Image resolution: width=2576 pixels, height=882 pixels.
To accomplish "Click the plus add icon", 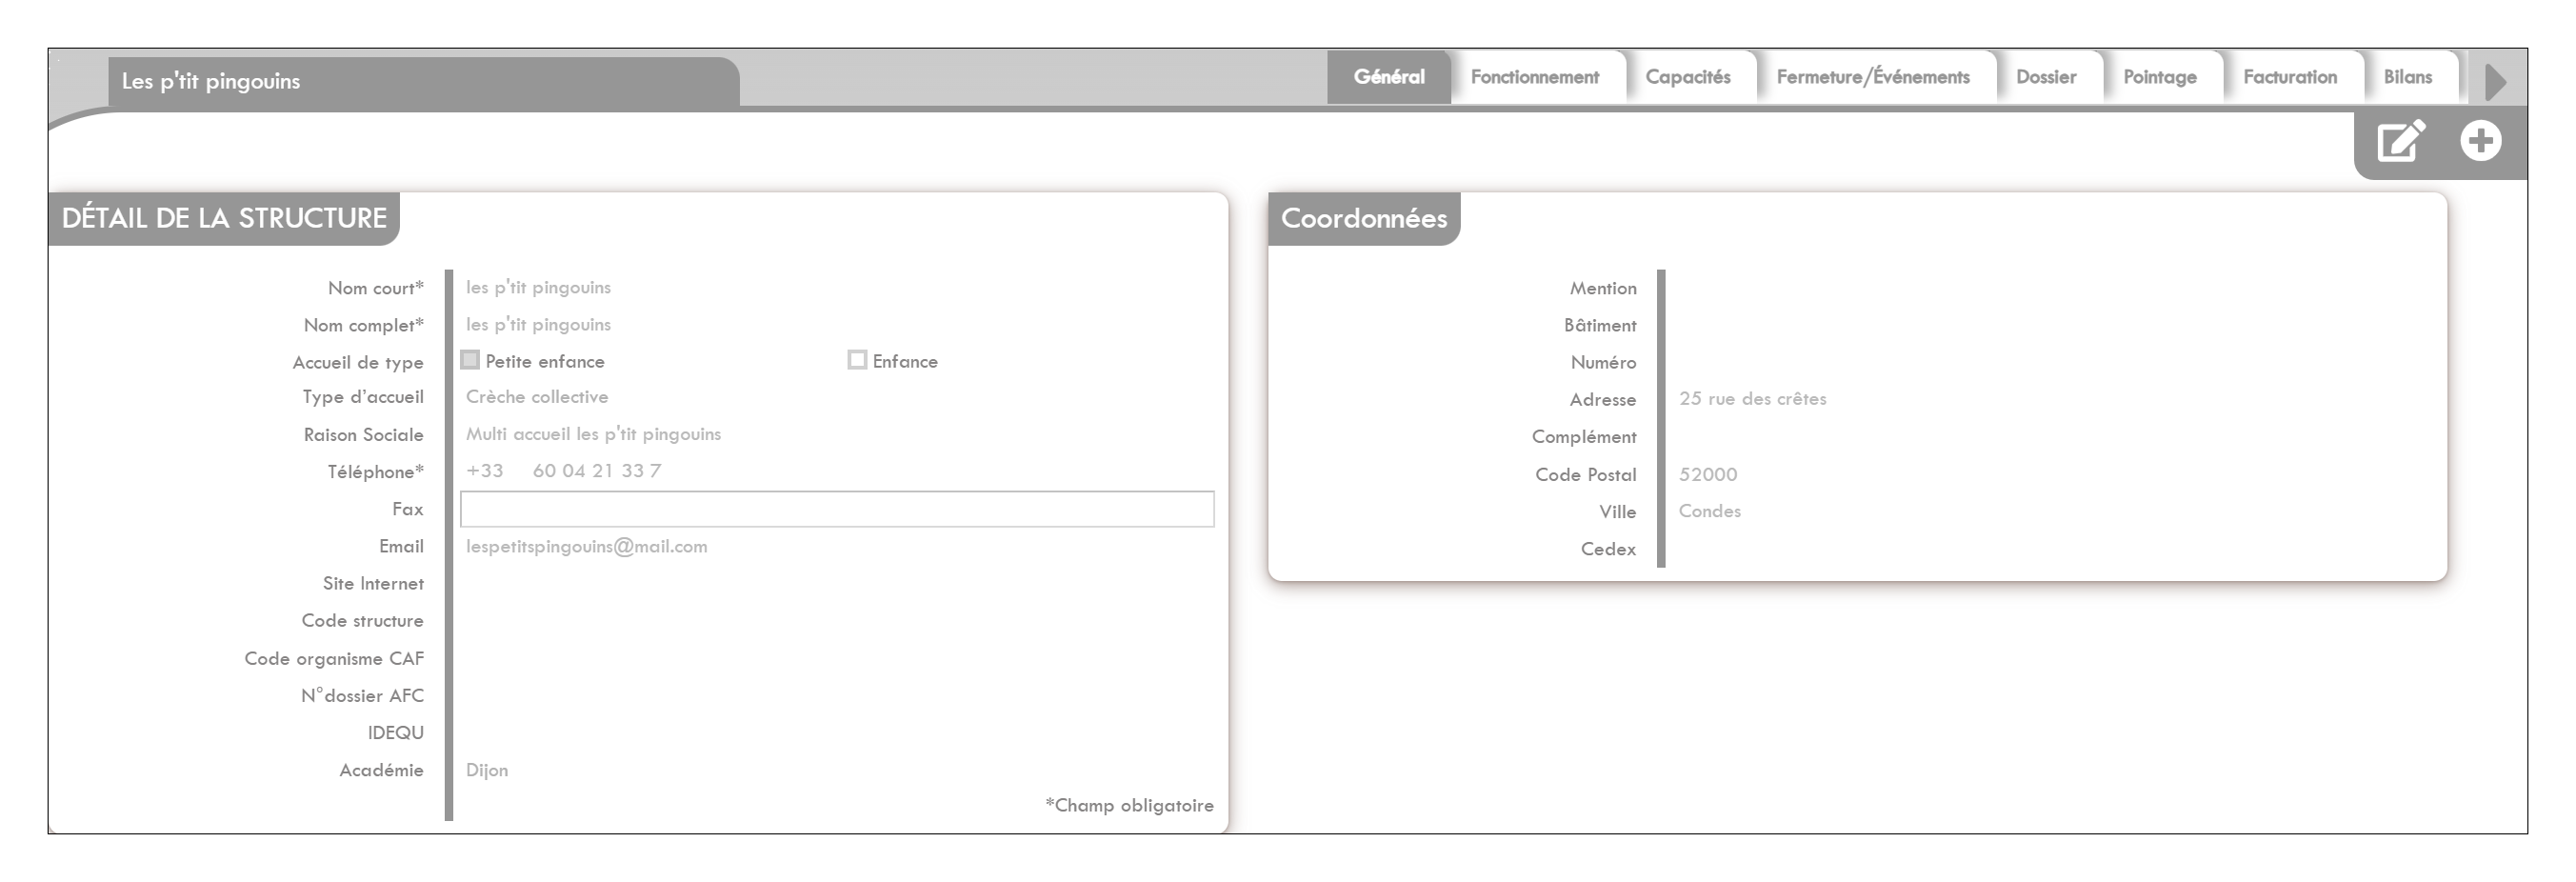I will point(2481,141).
